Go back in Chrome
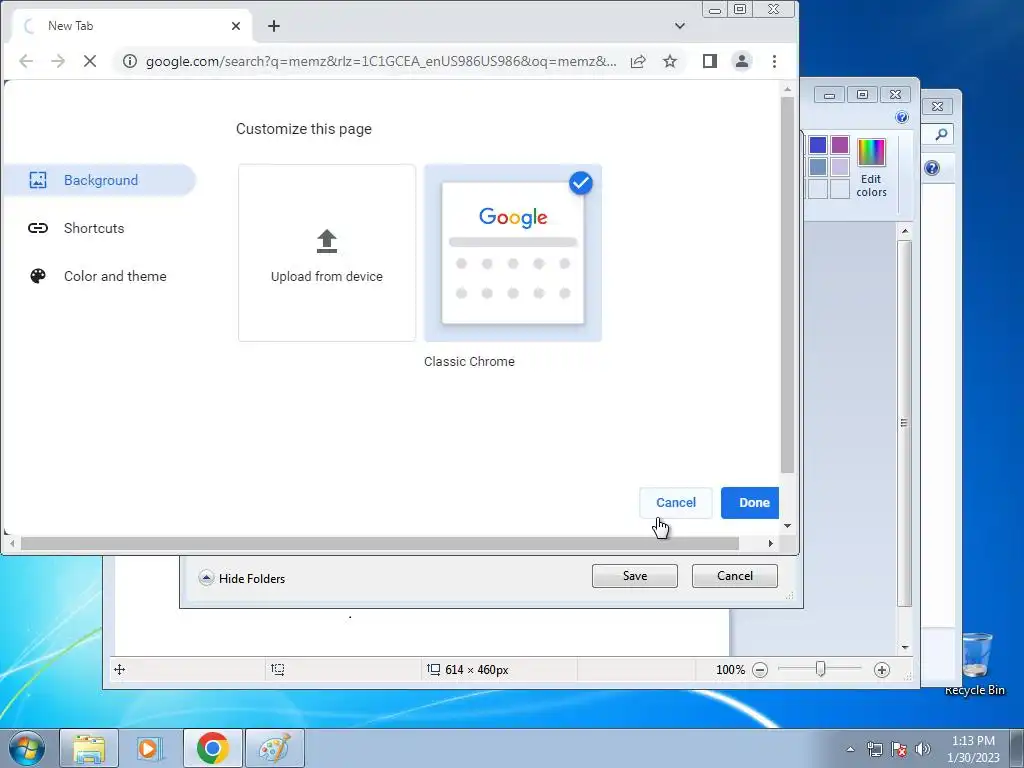Viewport: 1024px width, 768px height. pyautogui.click(x=25, y=61)
